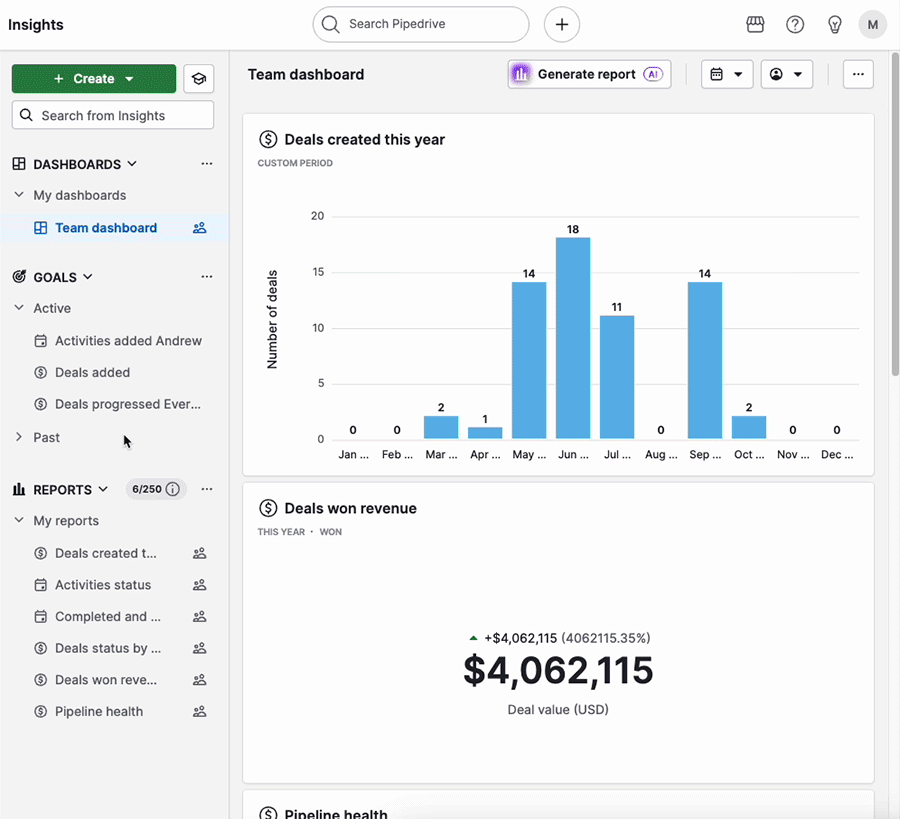Image resolution: width=900 pixels, height=819 pixels.
Task: Click the help question mark icon
Action: click(795, 25)
